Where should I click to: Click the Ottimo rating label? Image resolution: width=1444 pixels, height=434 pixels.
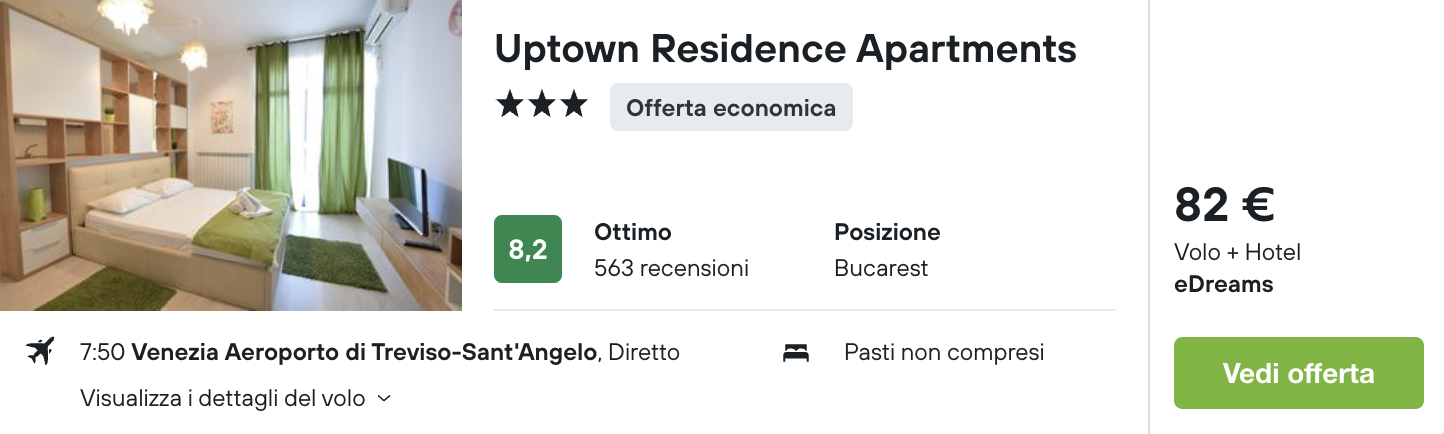click(x=633, y=232)
